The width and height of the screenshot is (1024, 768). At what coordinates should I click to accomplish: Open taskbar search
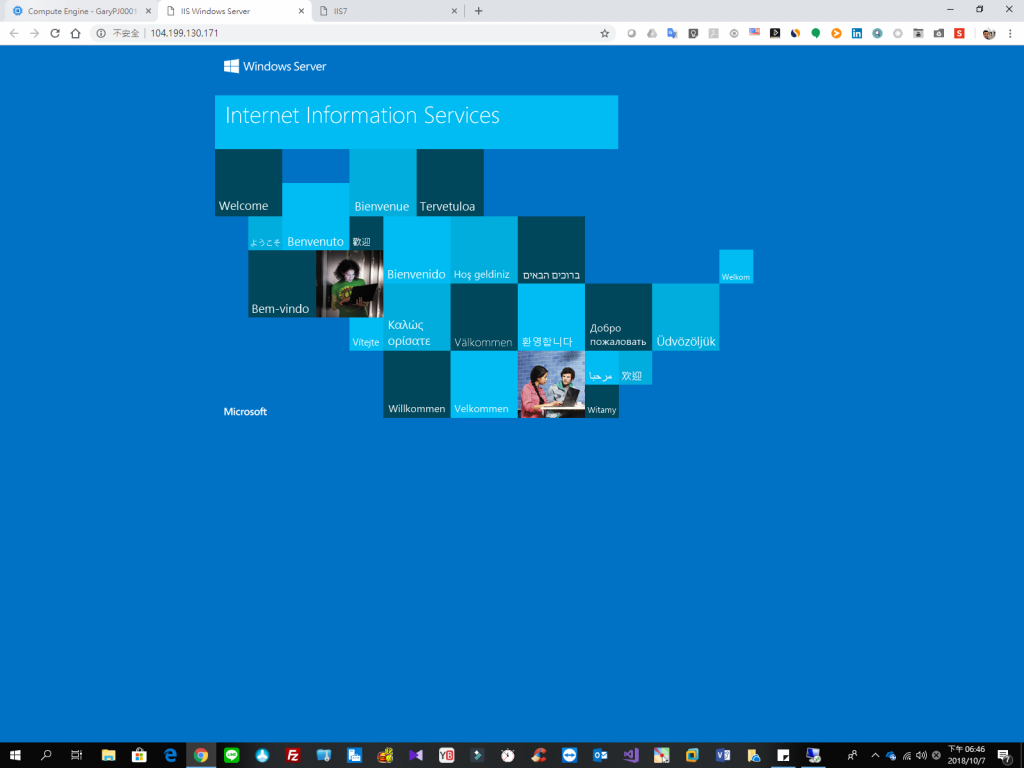pyautogui.click(x=46, y=755)
